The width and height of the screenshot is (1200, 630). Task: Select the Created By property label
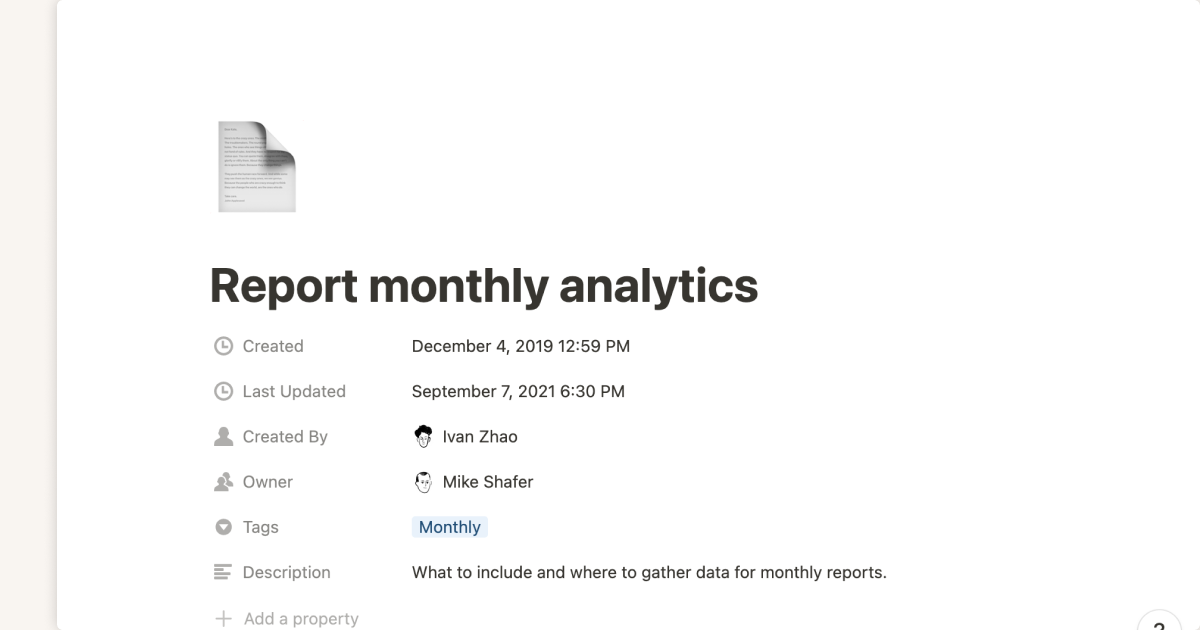click(284, 437)
